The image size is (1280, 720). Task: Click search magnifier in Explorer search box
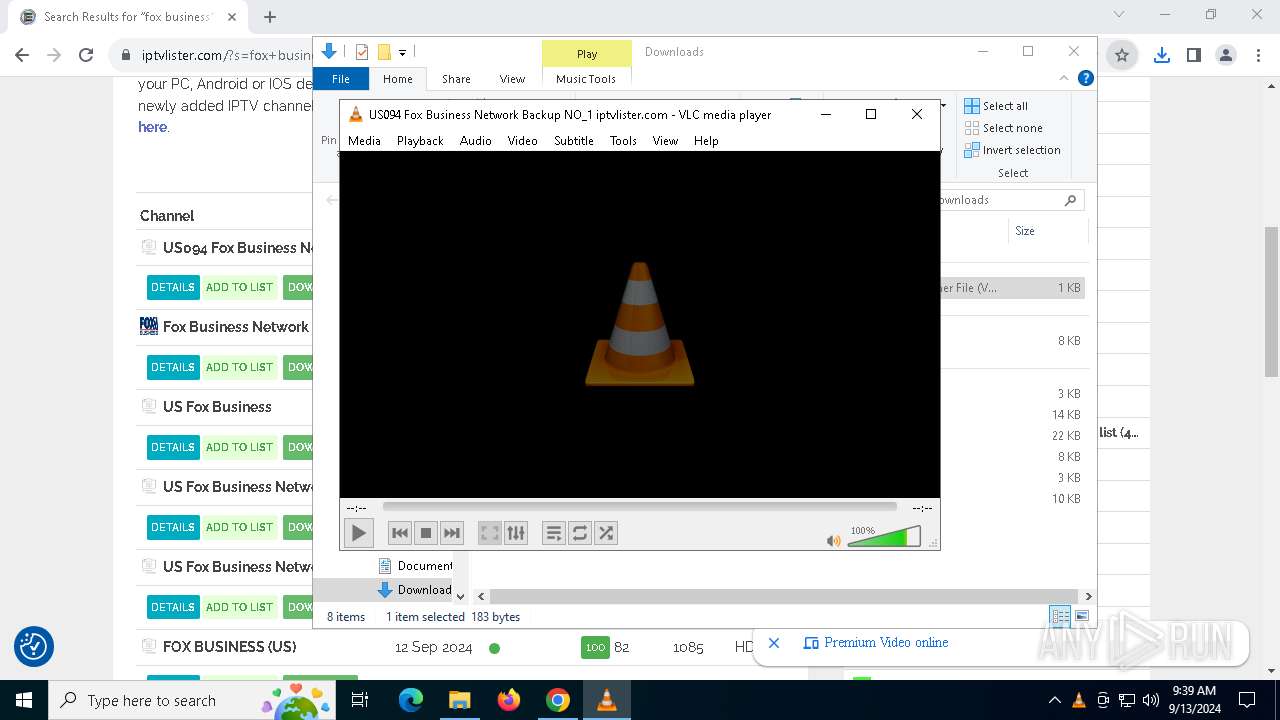[1070, 200]
